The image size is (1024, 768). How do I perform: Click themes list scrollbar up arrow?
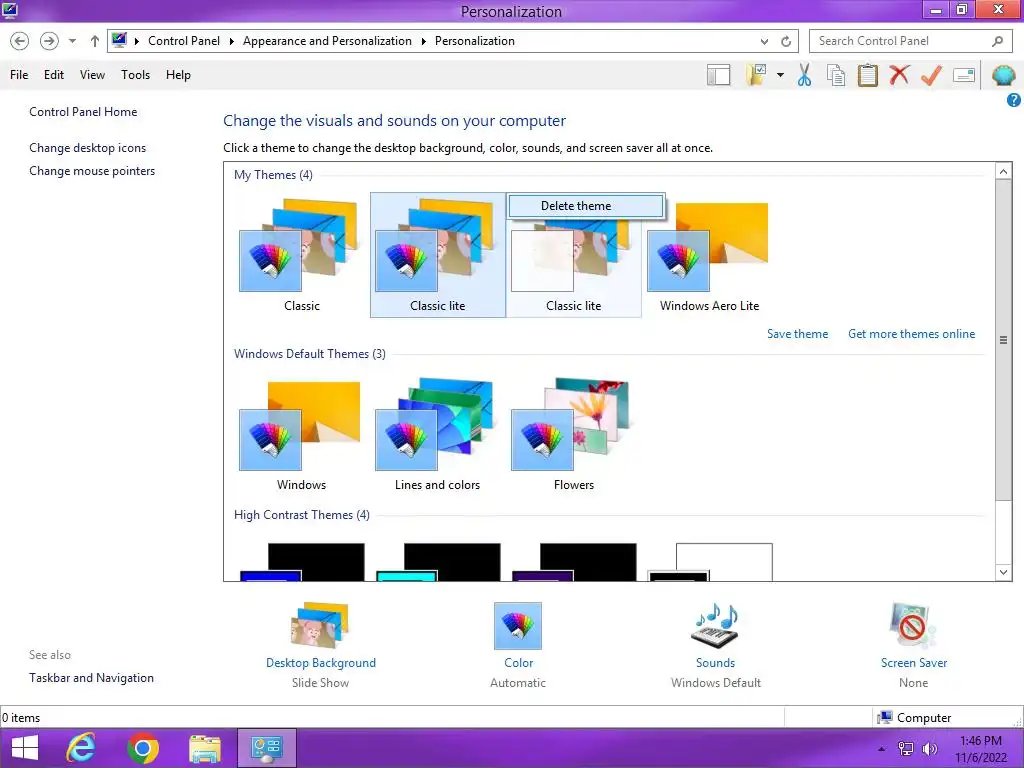(1004, 171)
